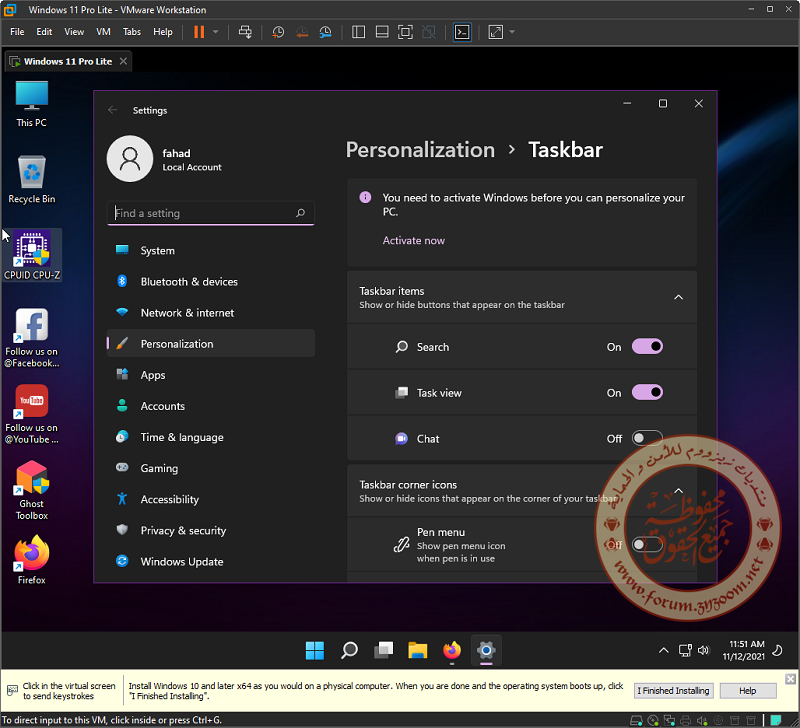
Task: Go back with the Settings back arrow
Action: (113, 110)
